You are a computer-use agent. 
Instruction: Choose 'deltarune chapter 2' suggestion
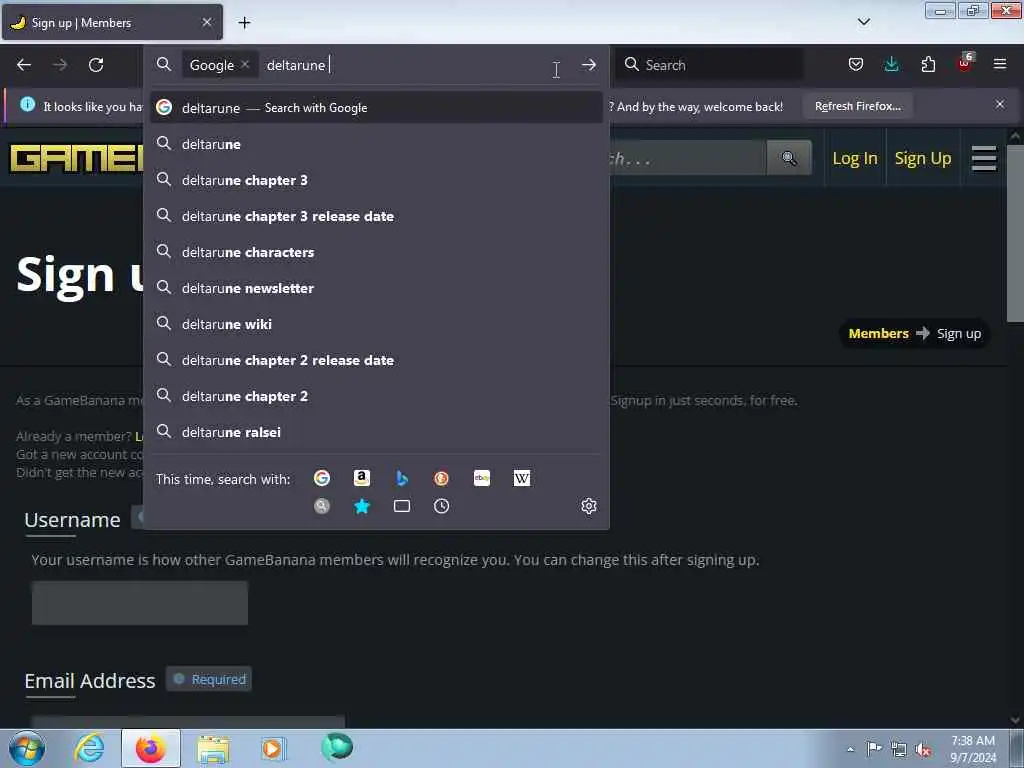[376, 396]
